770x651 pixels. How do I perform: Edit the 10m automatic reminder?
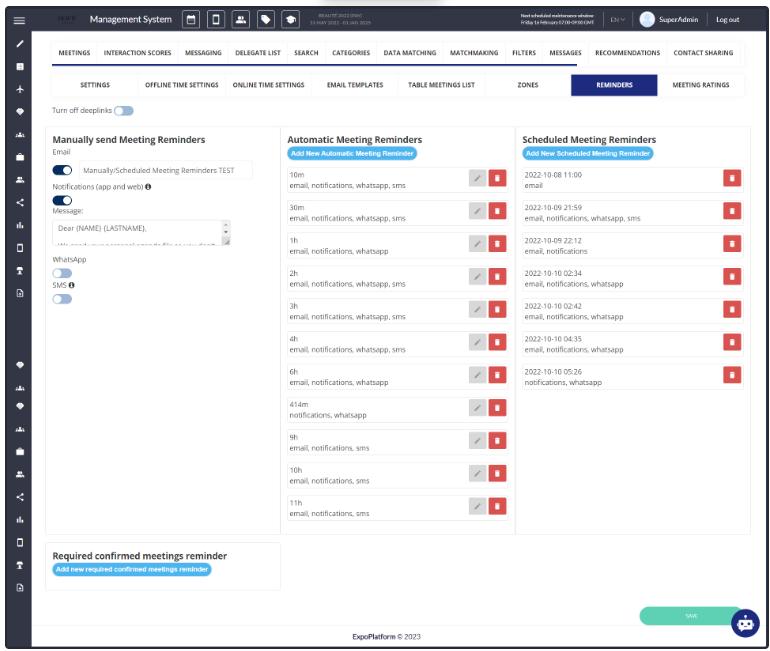pos(478,179)
